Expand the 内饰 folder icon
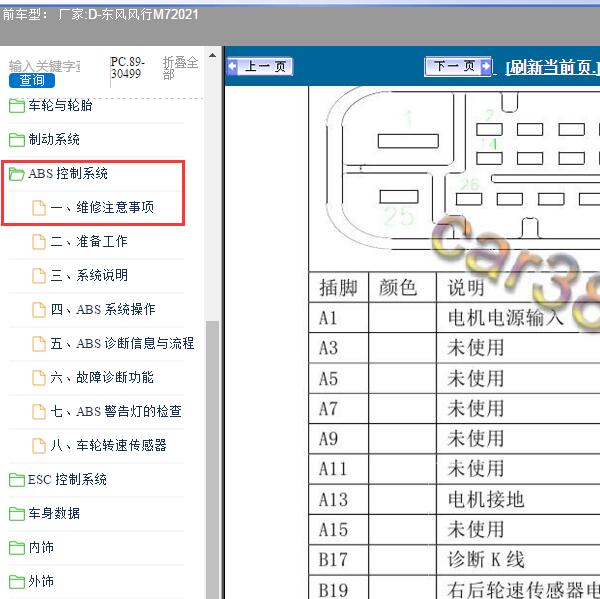 pyautogui.click(x=16, y=548)
